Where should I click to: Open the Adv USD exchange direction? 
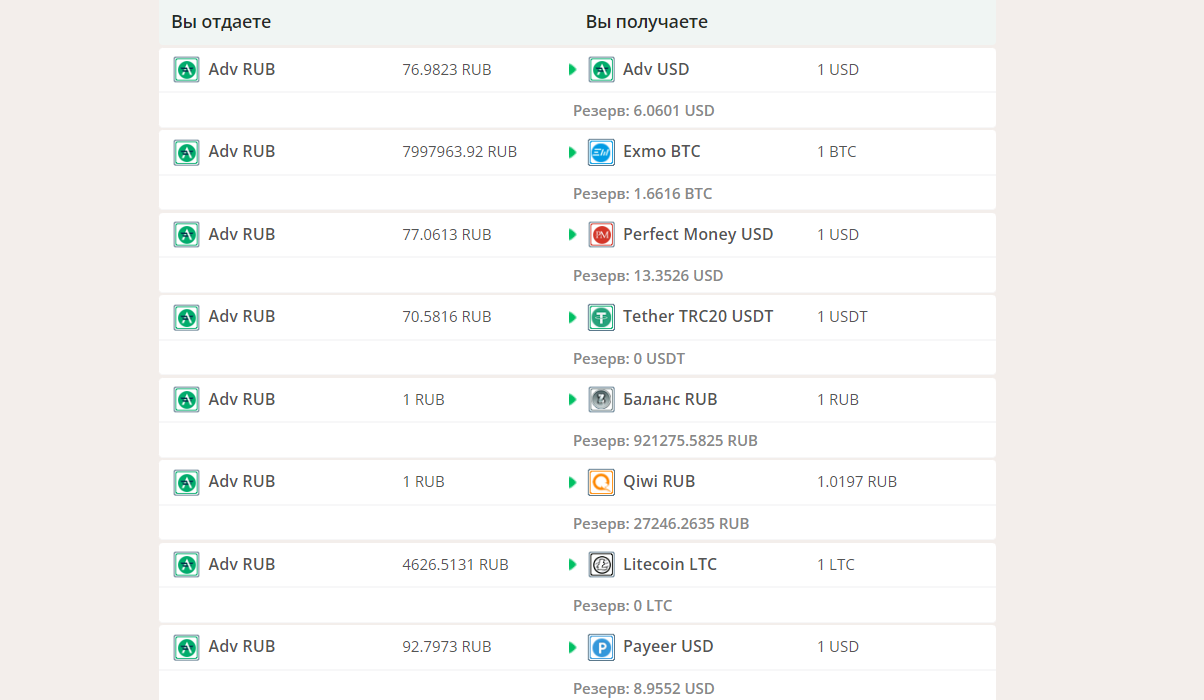click(577, 88)
